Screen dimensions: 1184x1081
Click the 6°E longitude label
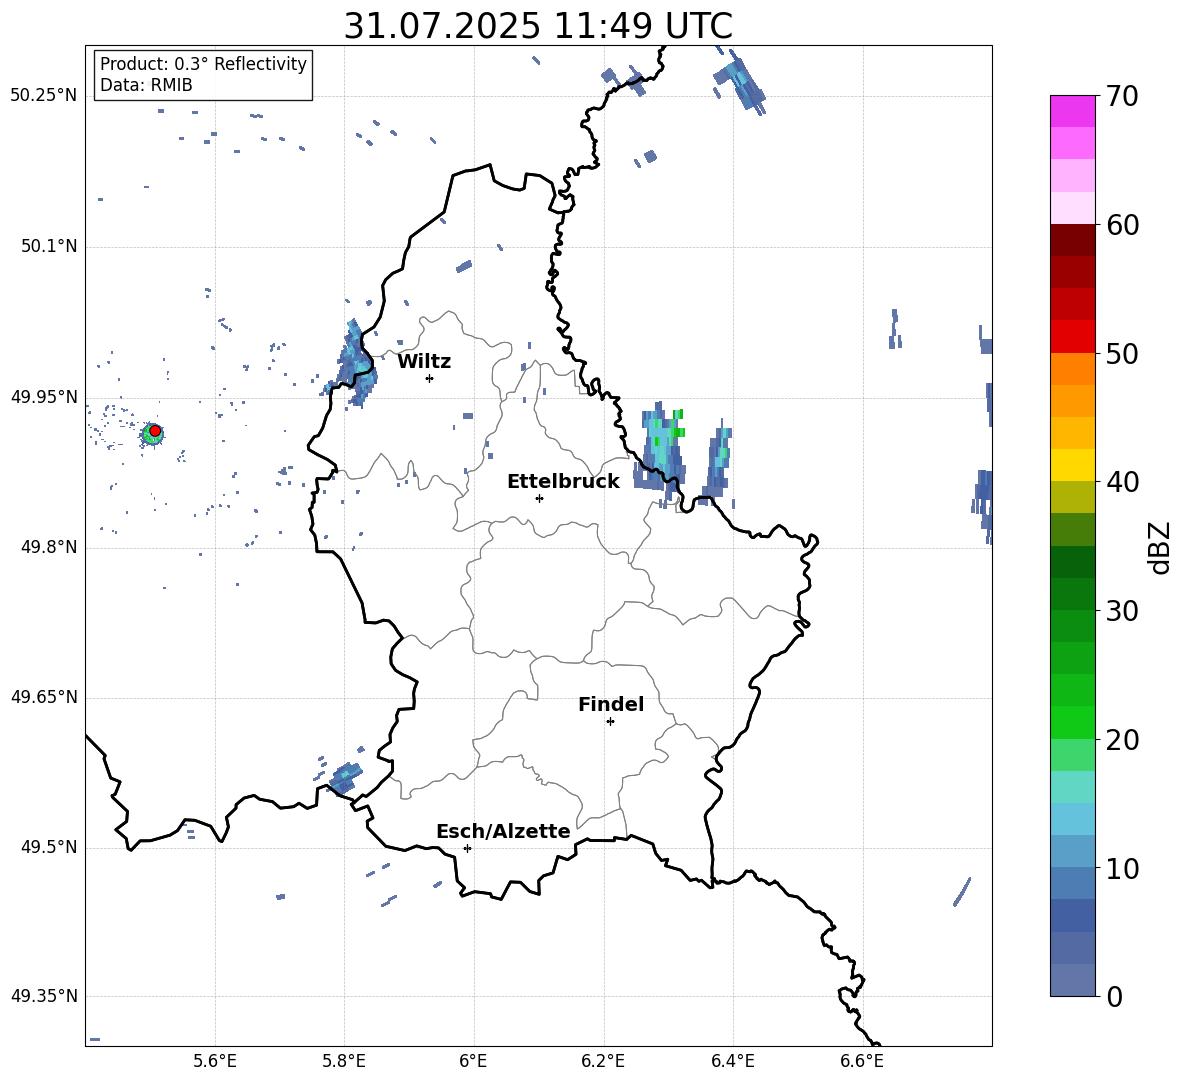(x=473, y=1061)
